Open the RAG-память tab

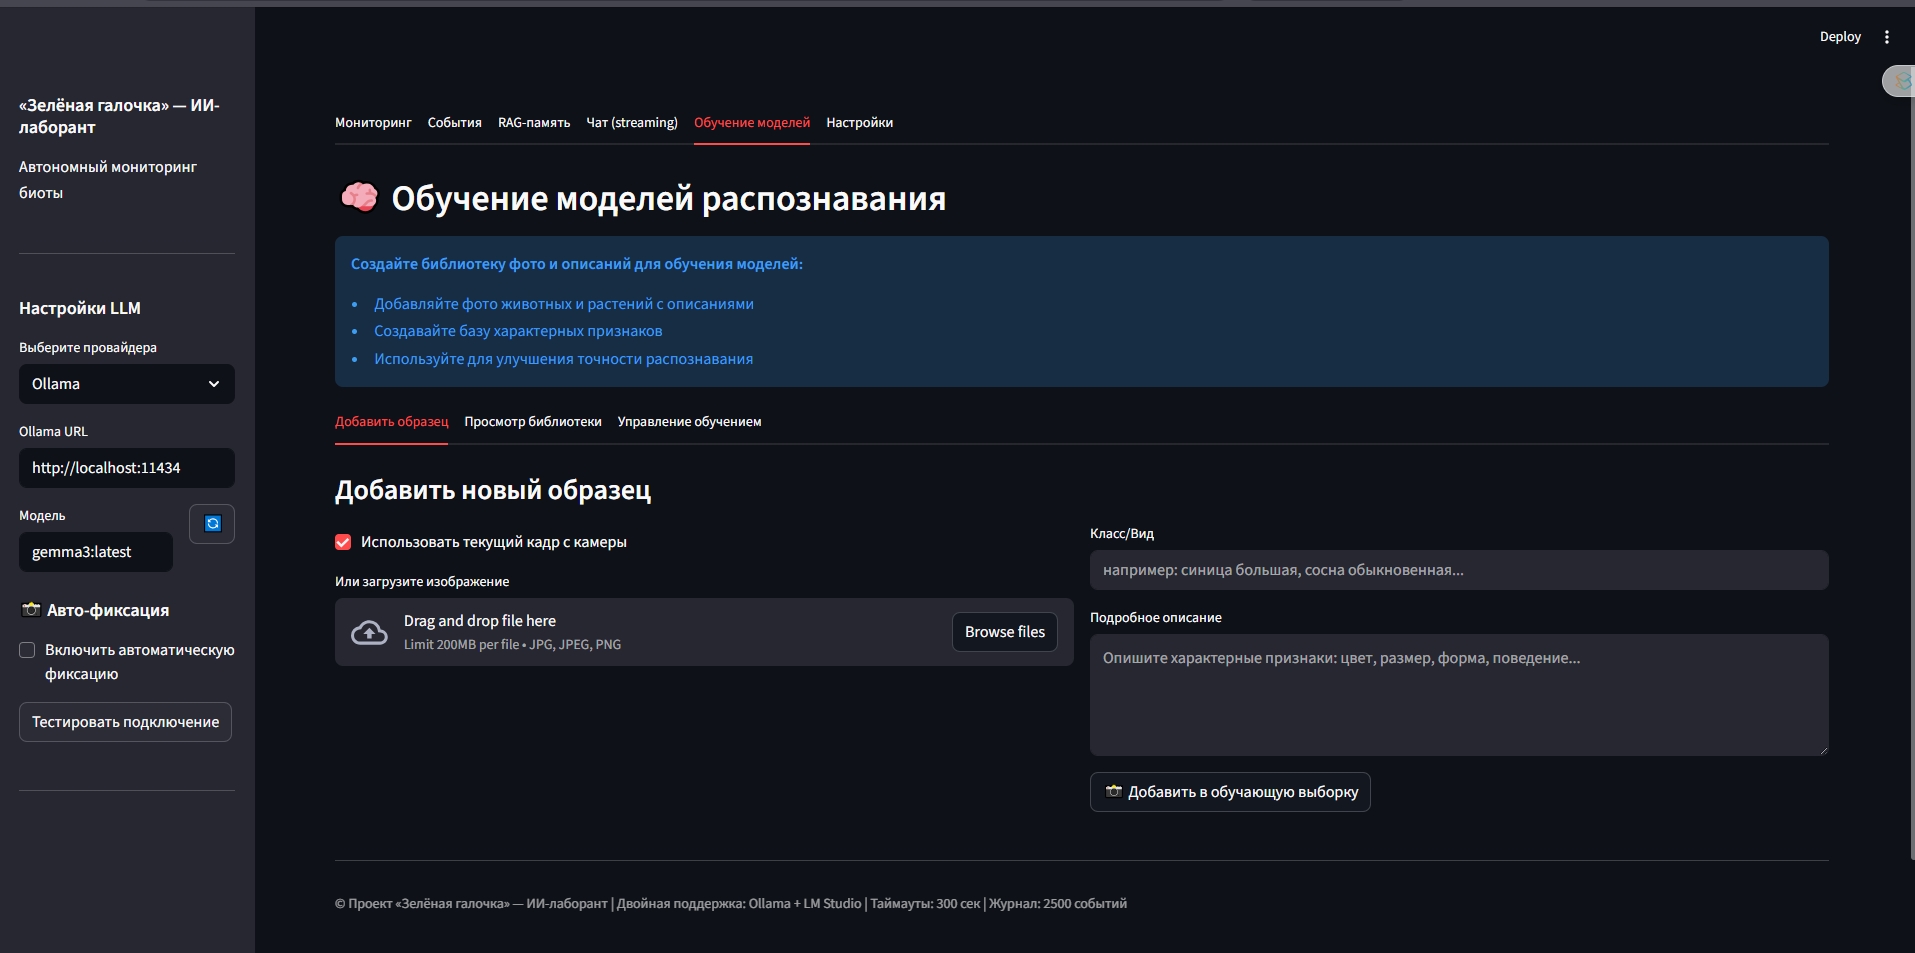click(x=534, y=123)
